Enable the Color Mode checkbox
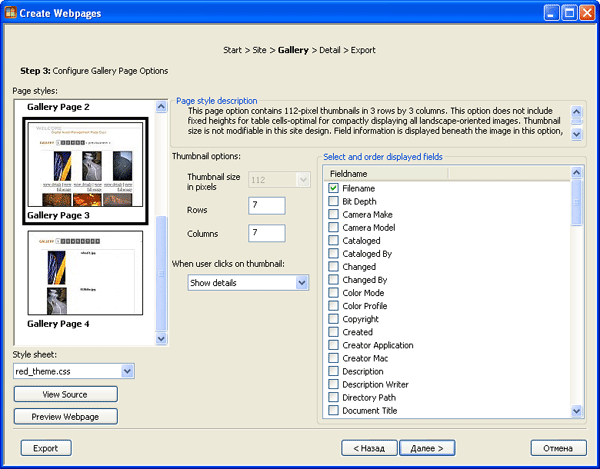Screen dimensions: 600x469 point(333,293)
